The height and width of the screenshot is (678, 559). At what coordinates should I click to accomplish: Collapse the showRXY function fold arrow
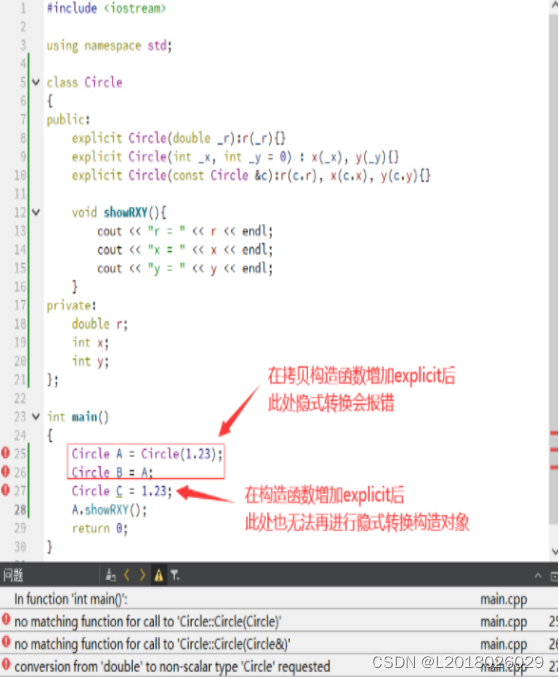[x=36, y=212]
